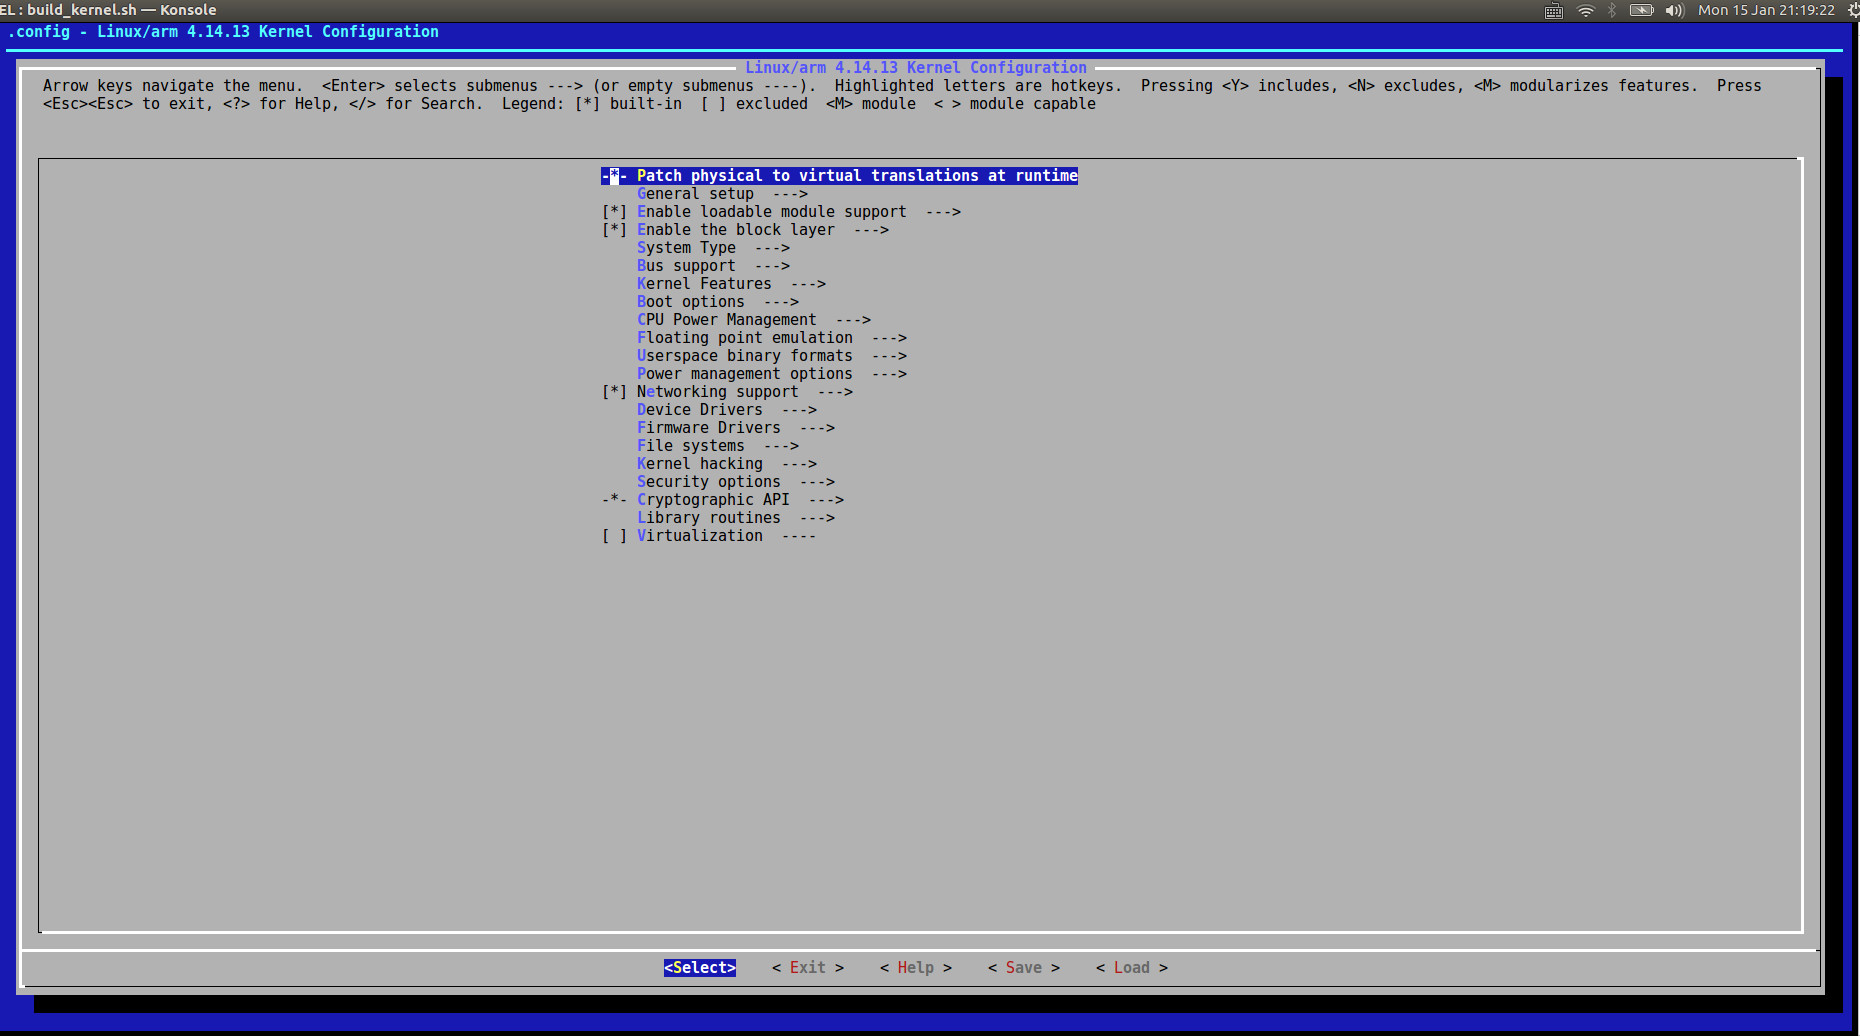Select the Library routines entry
1860x1036 pixels.
736,518
